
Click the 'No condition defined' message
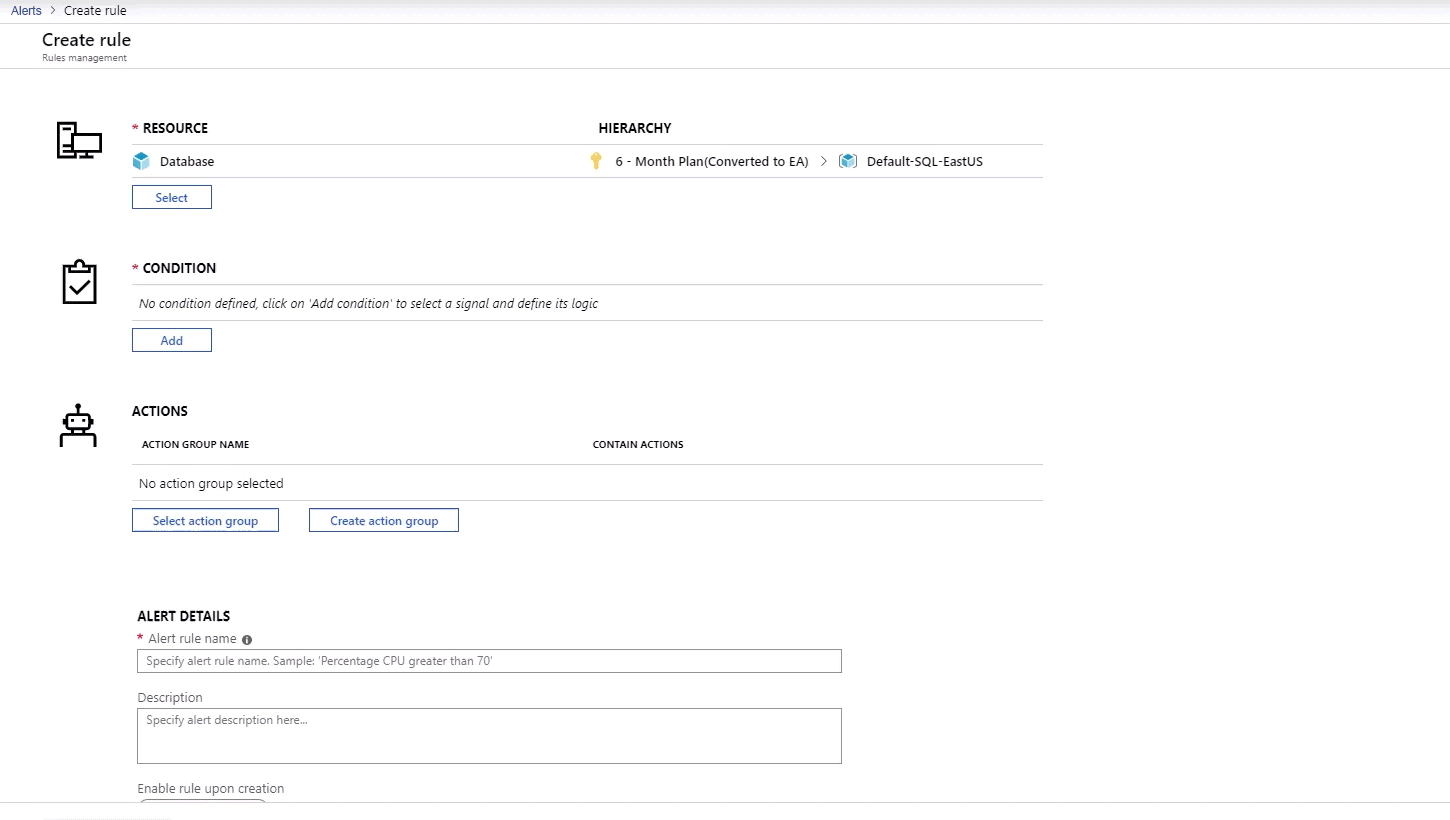[368, 303]
